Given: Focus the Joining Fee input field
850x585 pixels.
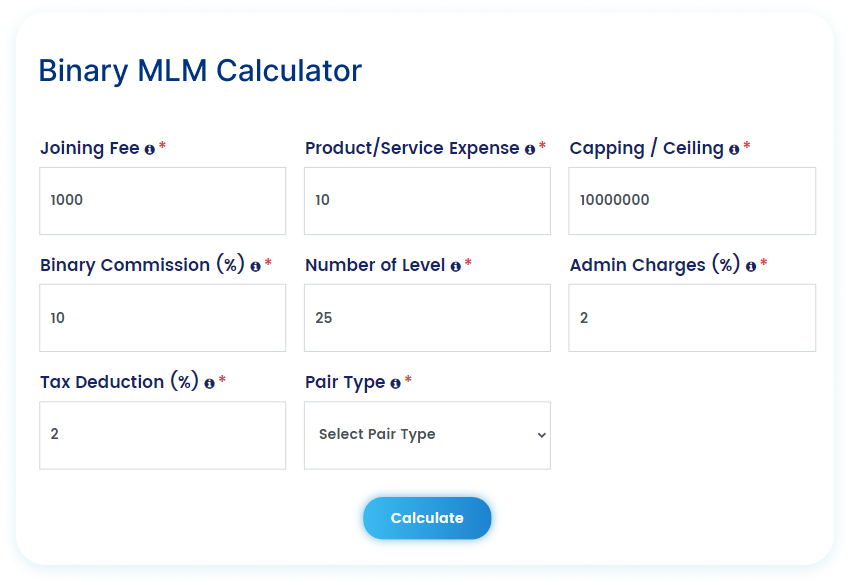Looking at the screenshot, I should click(163, 201).
